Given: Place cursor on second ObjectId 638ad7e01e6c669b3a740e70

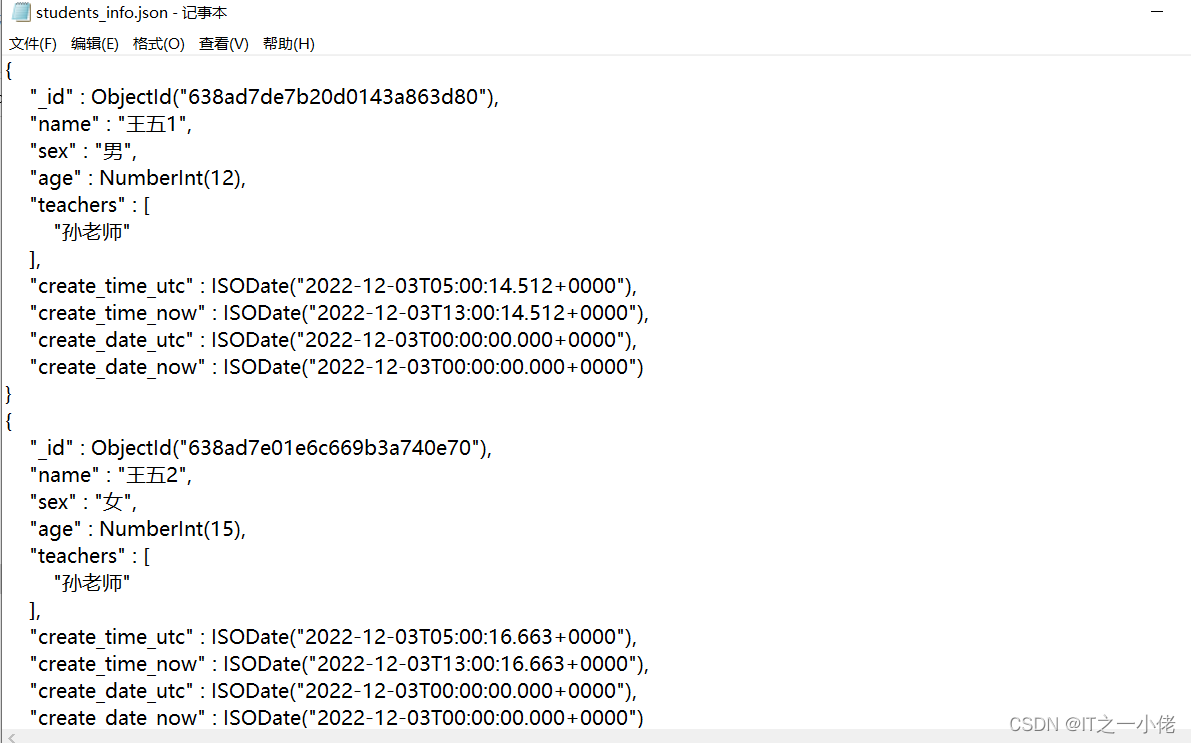Looking at the screenshot, I should click(330, 448).
